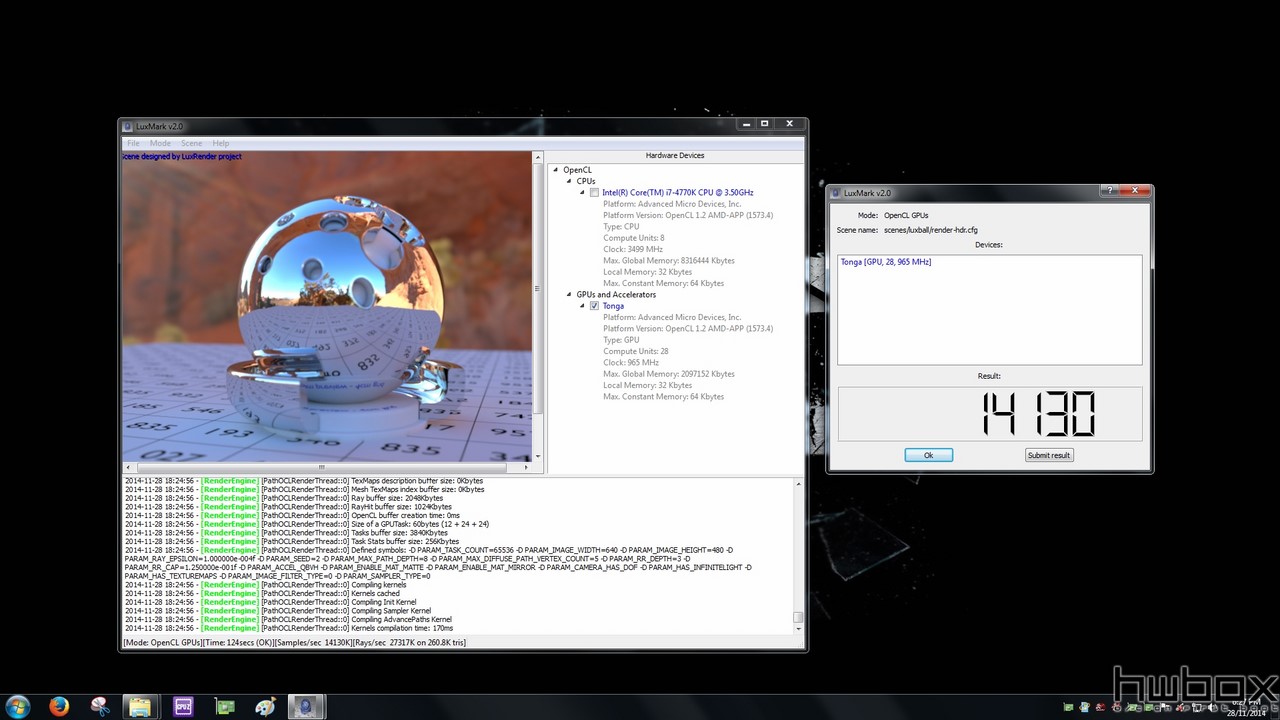Select the CPUs tree label

(586, 181)
